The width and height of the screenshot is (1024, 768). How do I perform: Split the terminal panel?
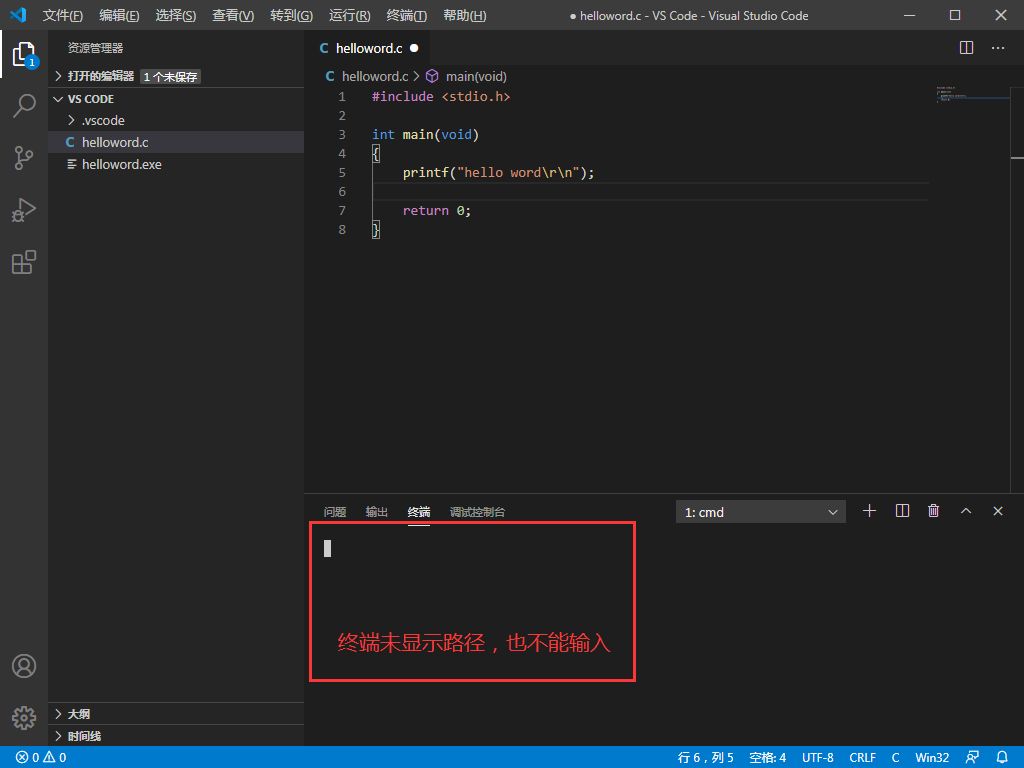[901, 511]
